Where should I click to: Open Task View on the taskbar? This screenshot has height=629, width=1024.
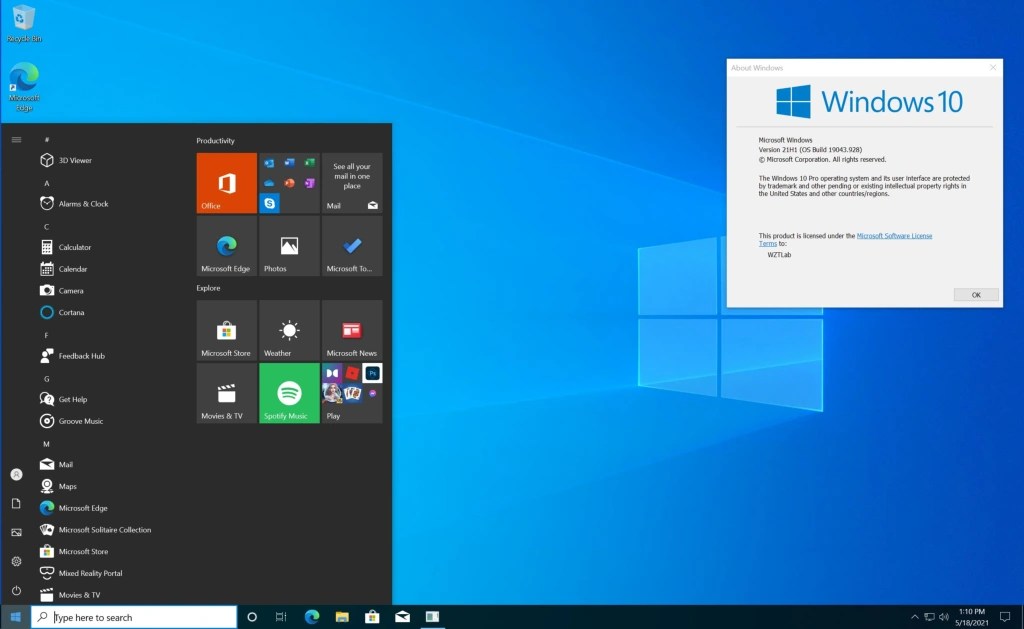(281, 617)
